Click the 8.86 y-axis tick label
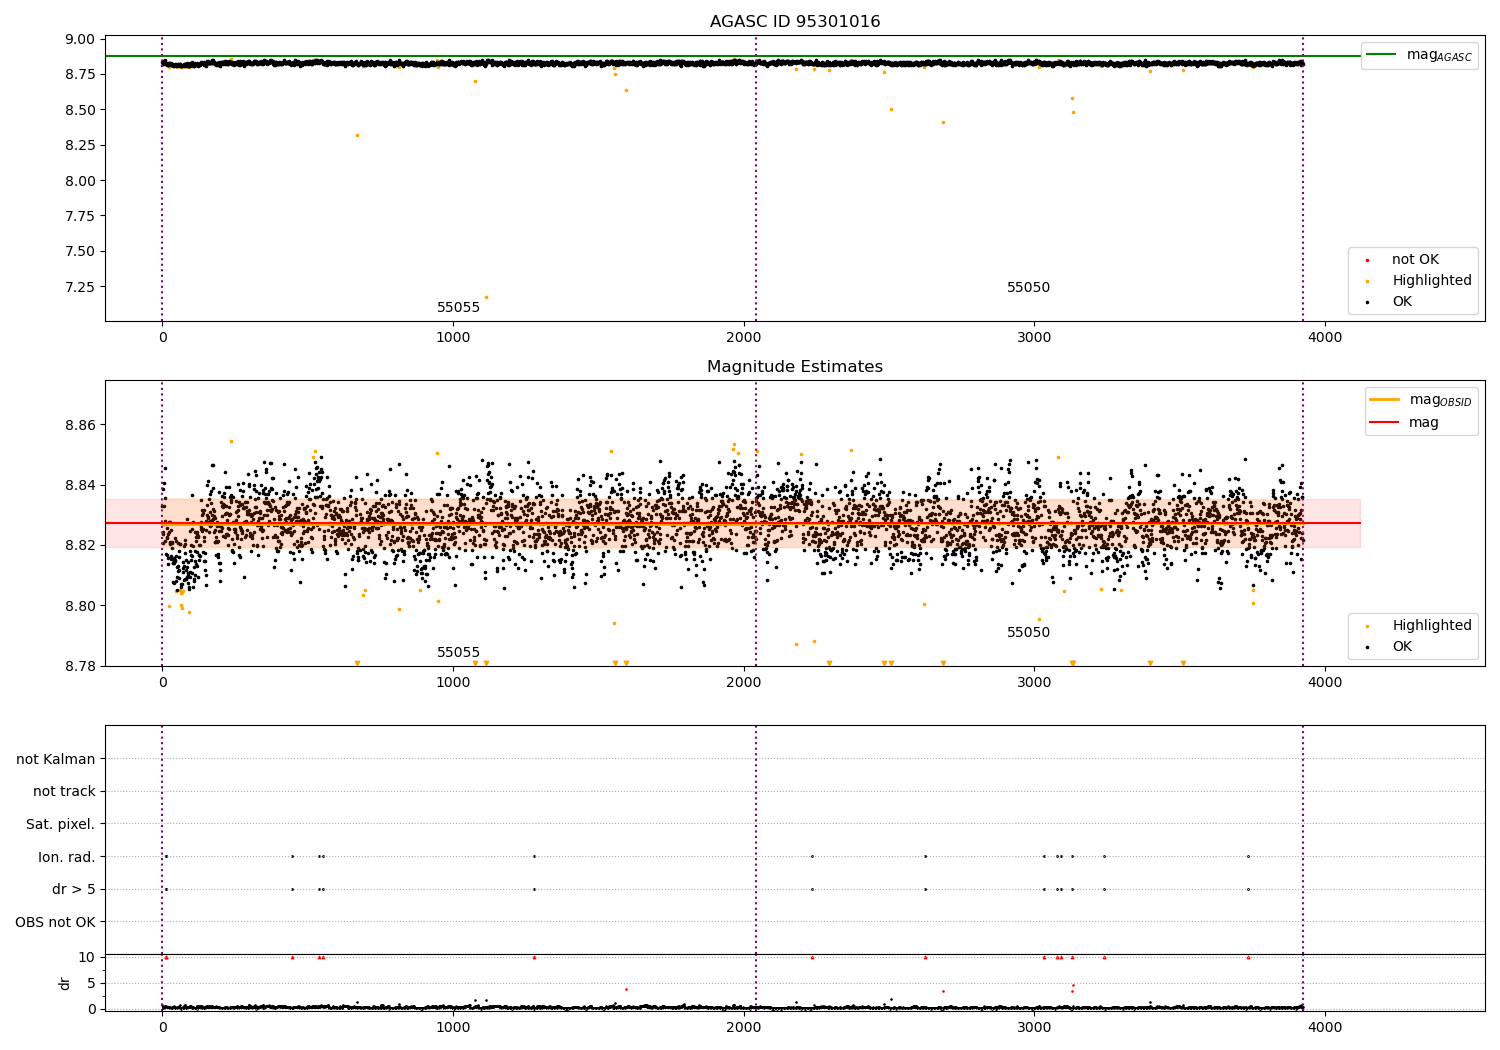The image size is (1500, 1050). pyautogui.click(x=80, y=426)
